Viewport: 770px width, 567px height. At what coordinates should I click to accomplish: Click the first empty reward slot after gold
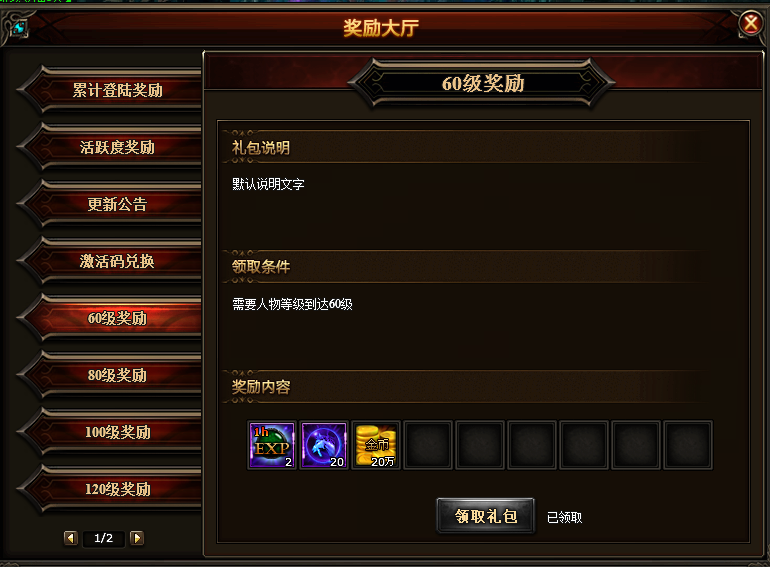tap(428, 445)
